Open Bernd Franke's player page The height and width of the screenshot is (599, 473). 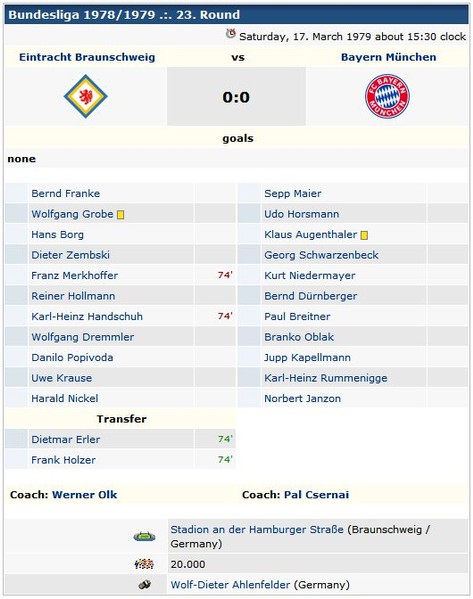coord(66,194)
